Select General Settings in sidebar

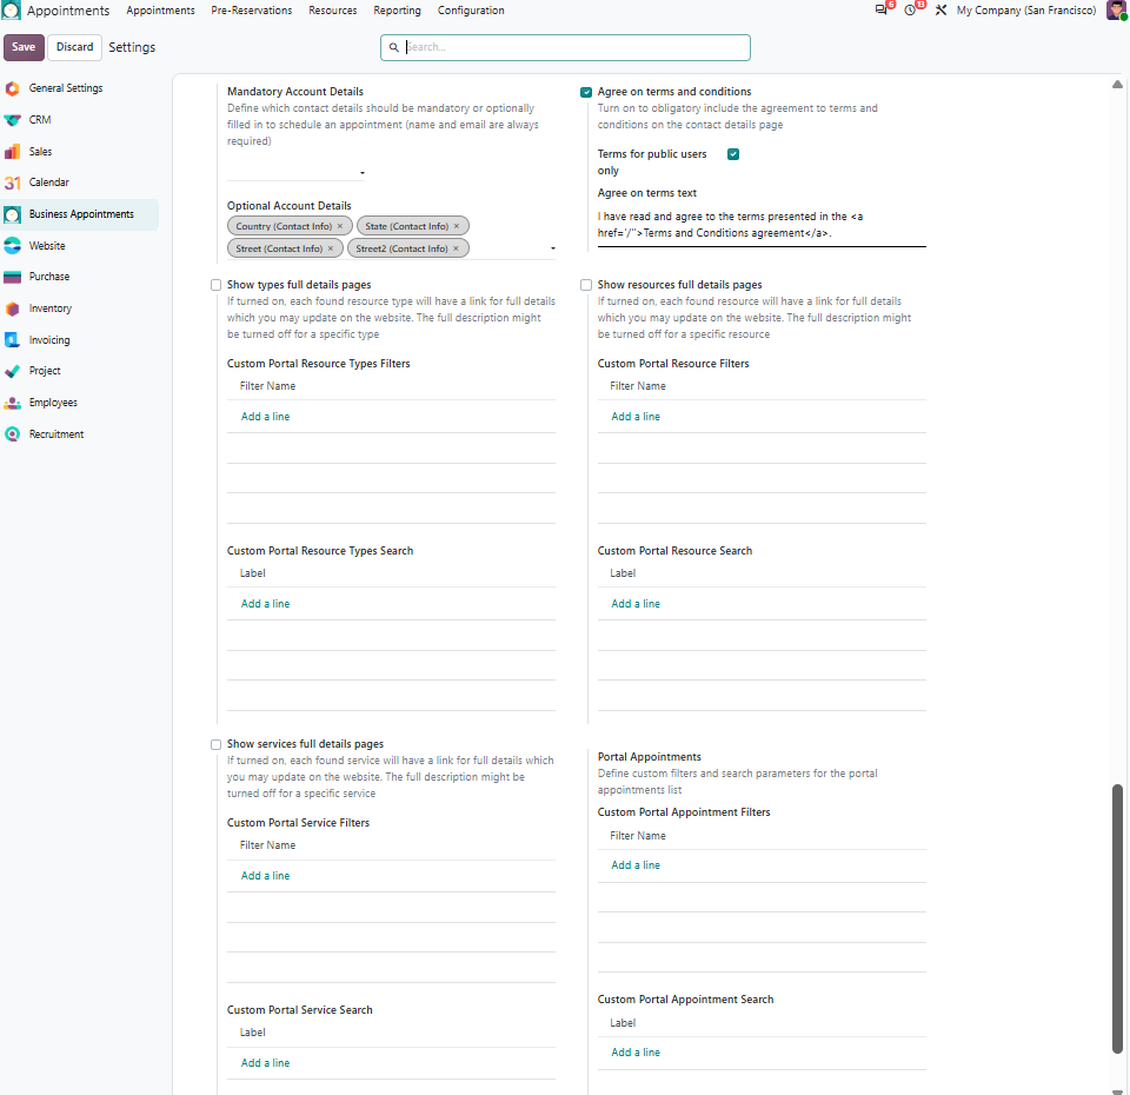66,88
